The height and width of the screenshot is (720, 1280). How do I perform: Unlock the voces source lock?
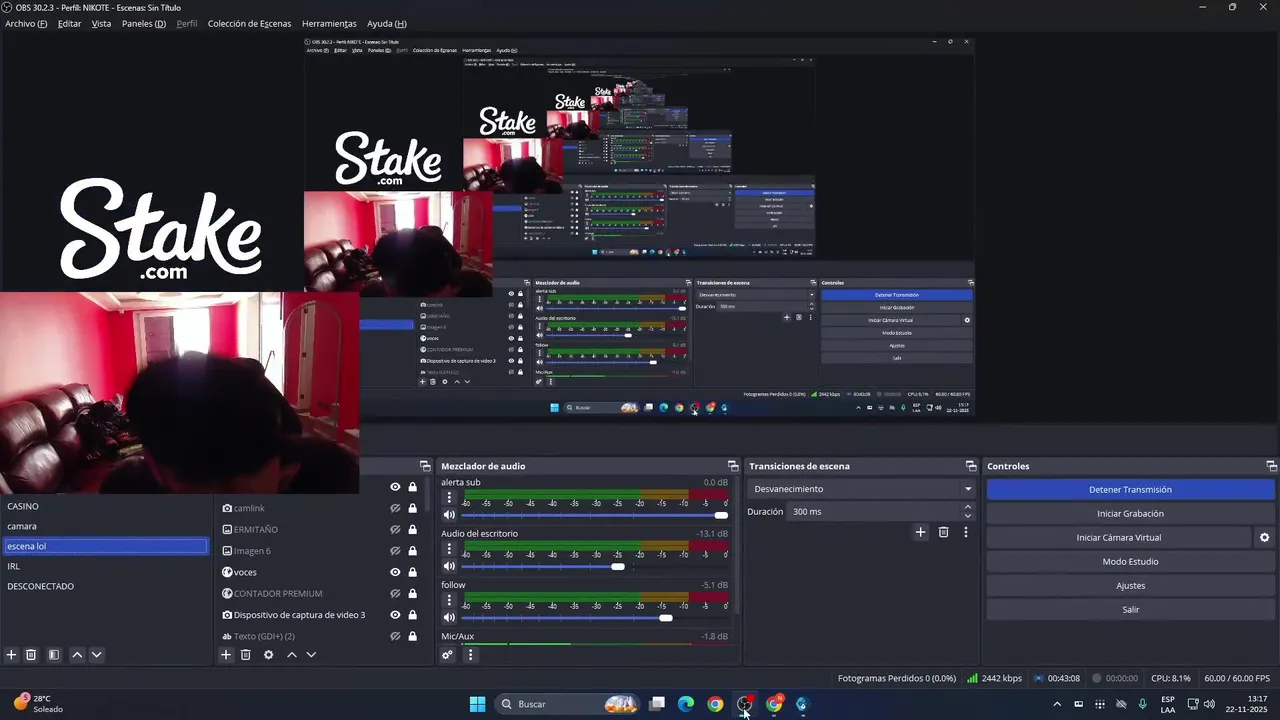point(412,572)
